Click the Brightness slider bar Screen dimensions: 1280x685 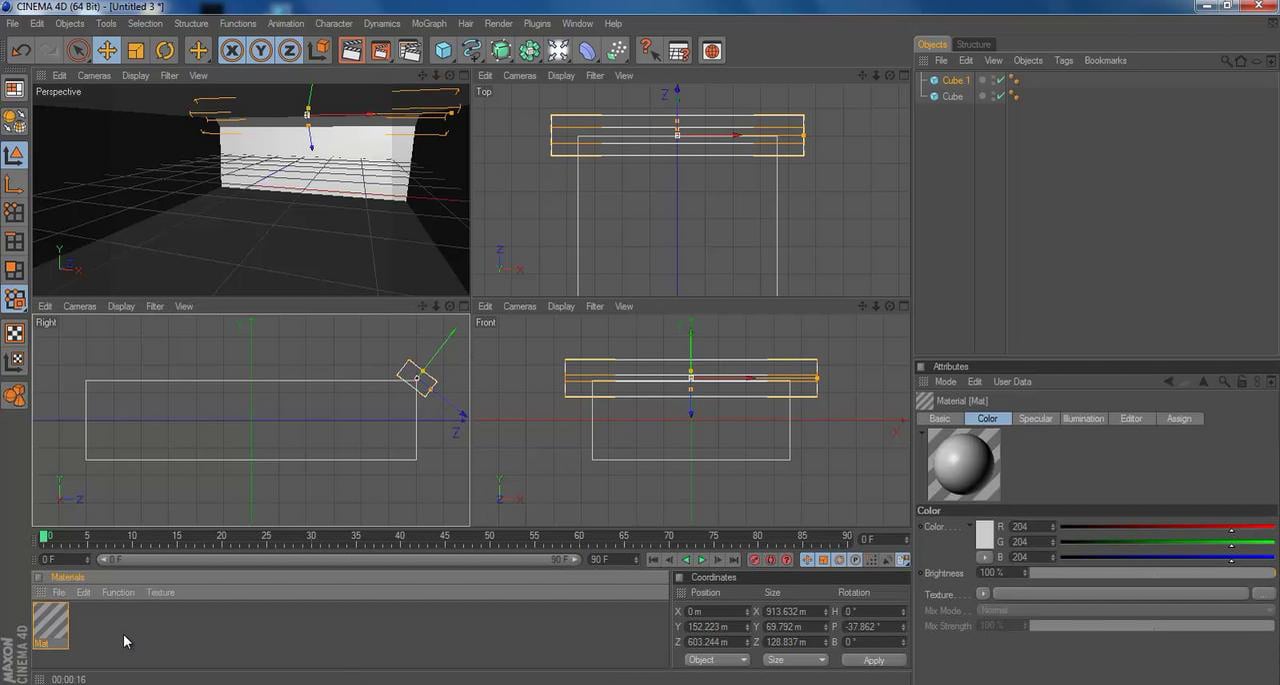pos(1152,573)
